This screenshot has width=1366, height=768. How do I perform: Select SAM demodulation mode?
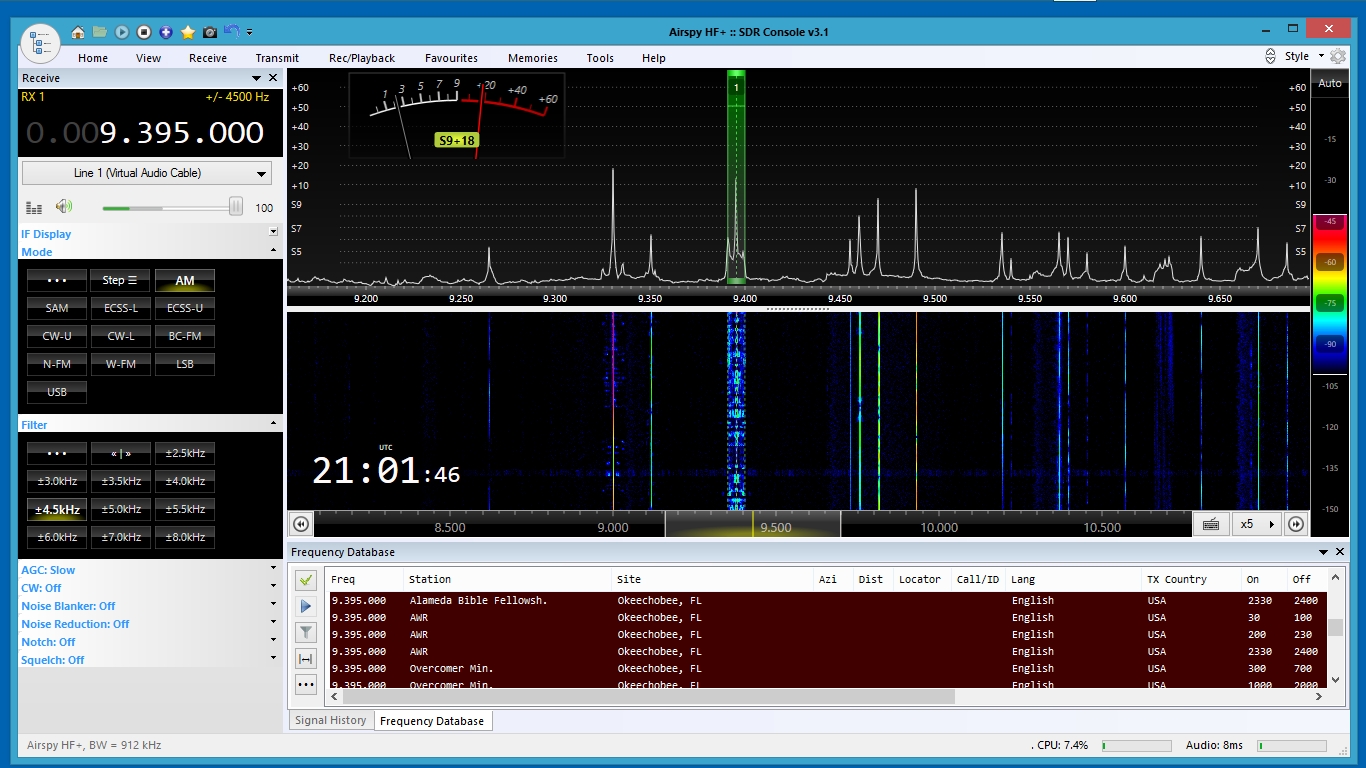coord(57,308)
